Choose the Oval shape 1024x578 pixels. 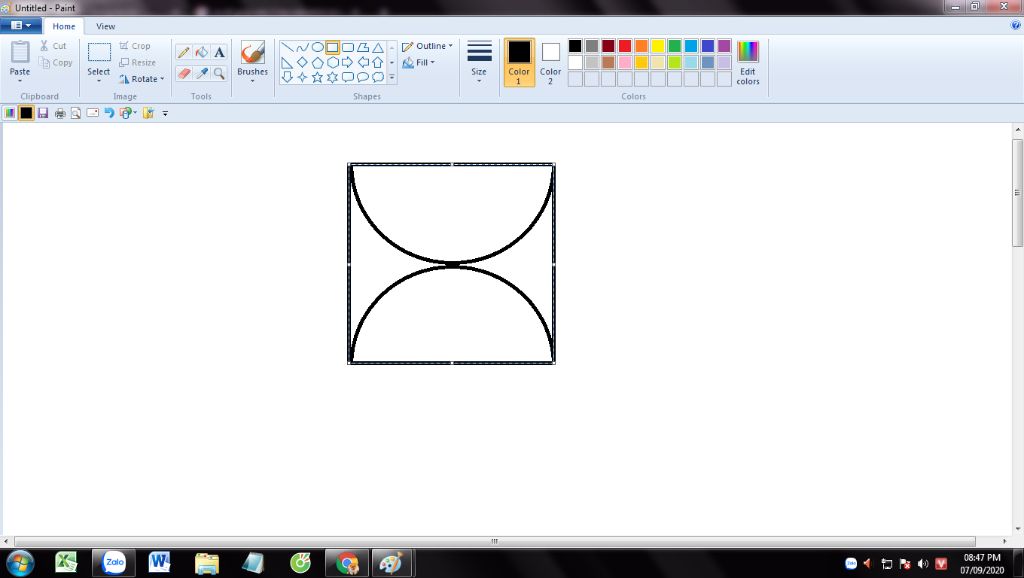[x=317, y=48]
